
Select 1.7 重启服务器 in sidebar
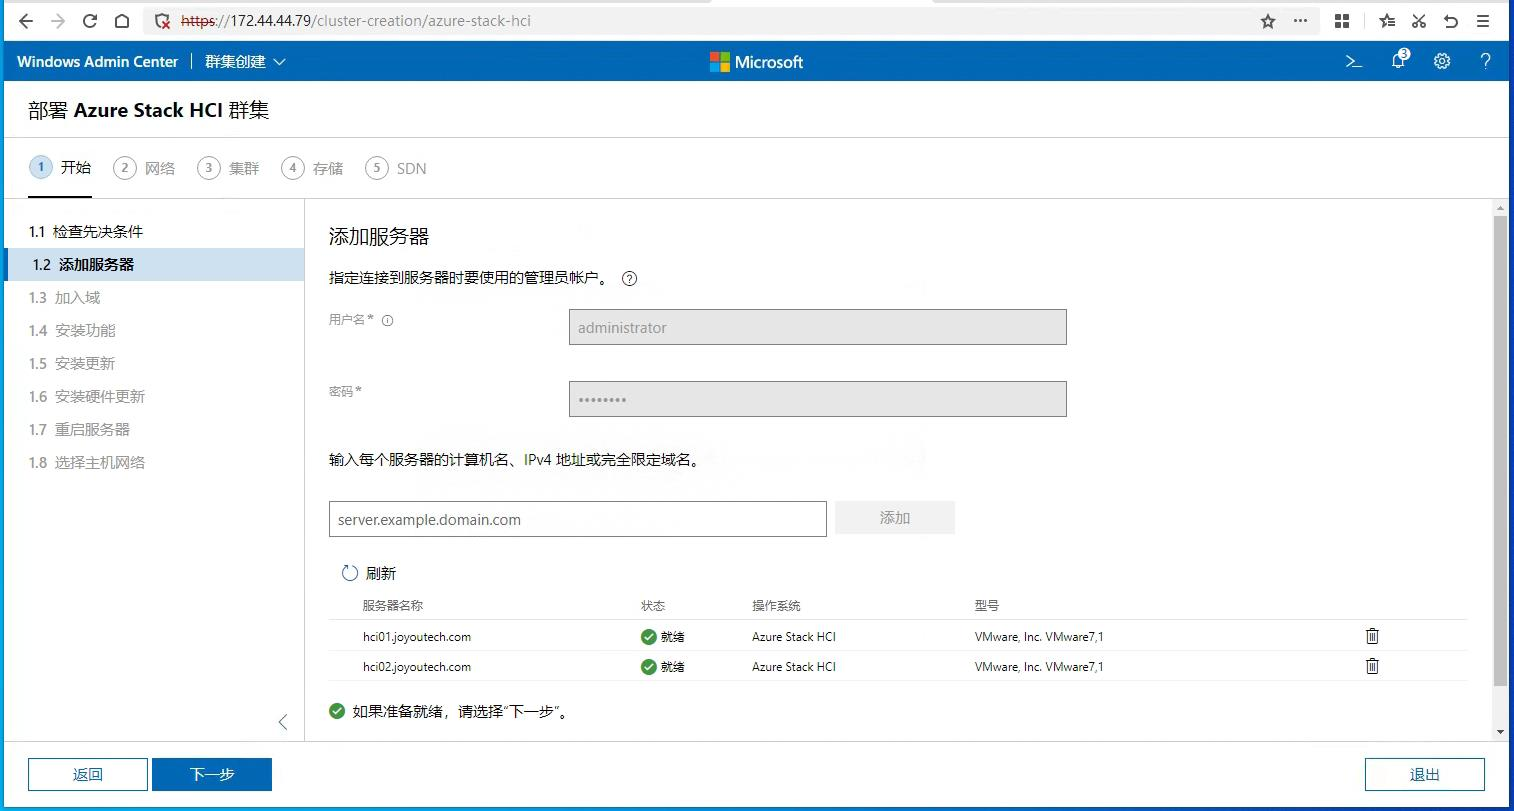point(154,430)
